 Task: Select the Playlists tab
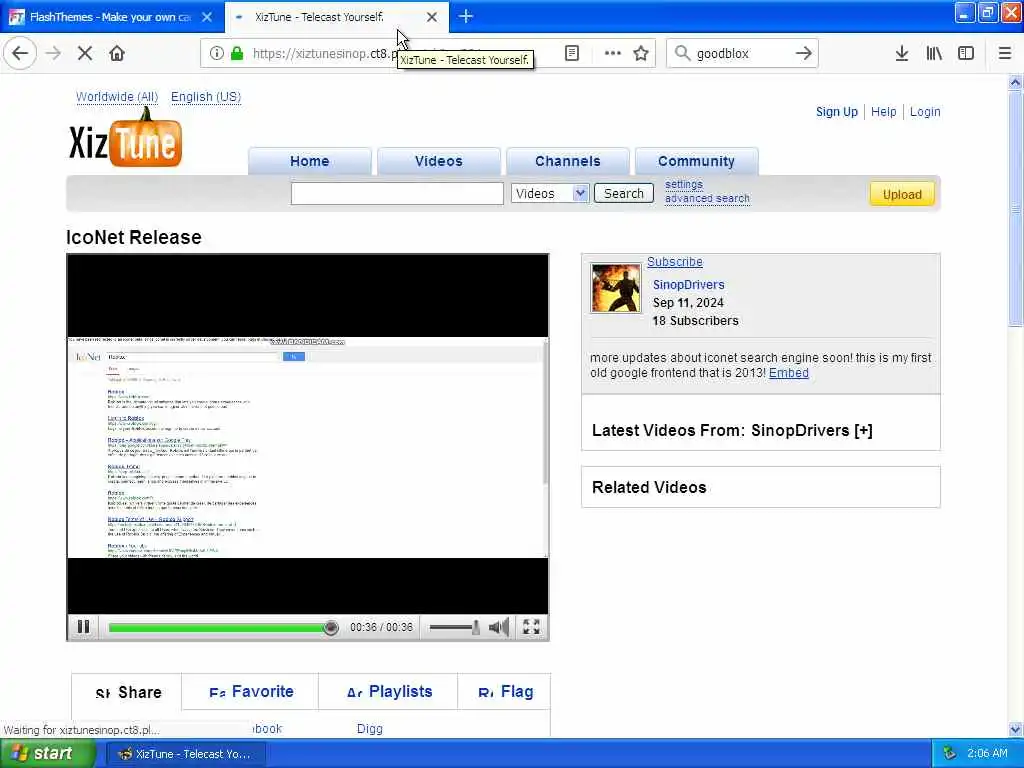click(x=389, y=692)
